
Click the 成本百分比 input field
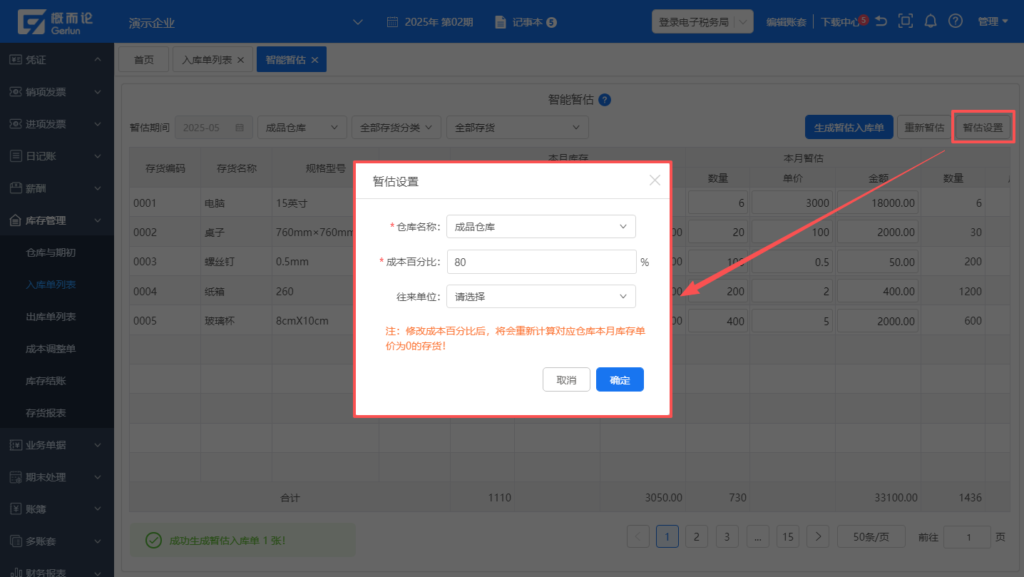540,262
